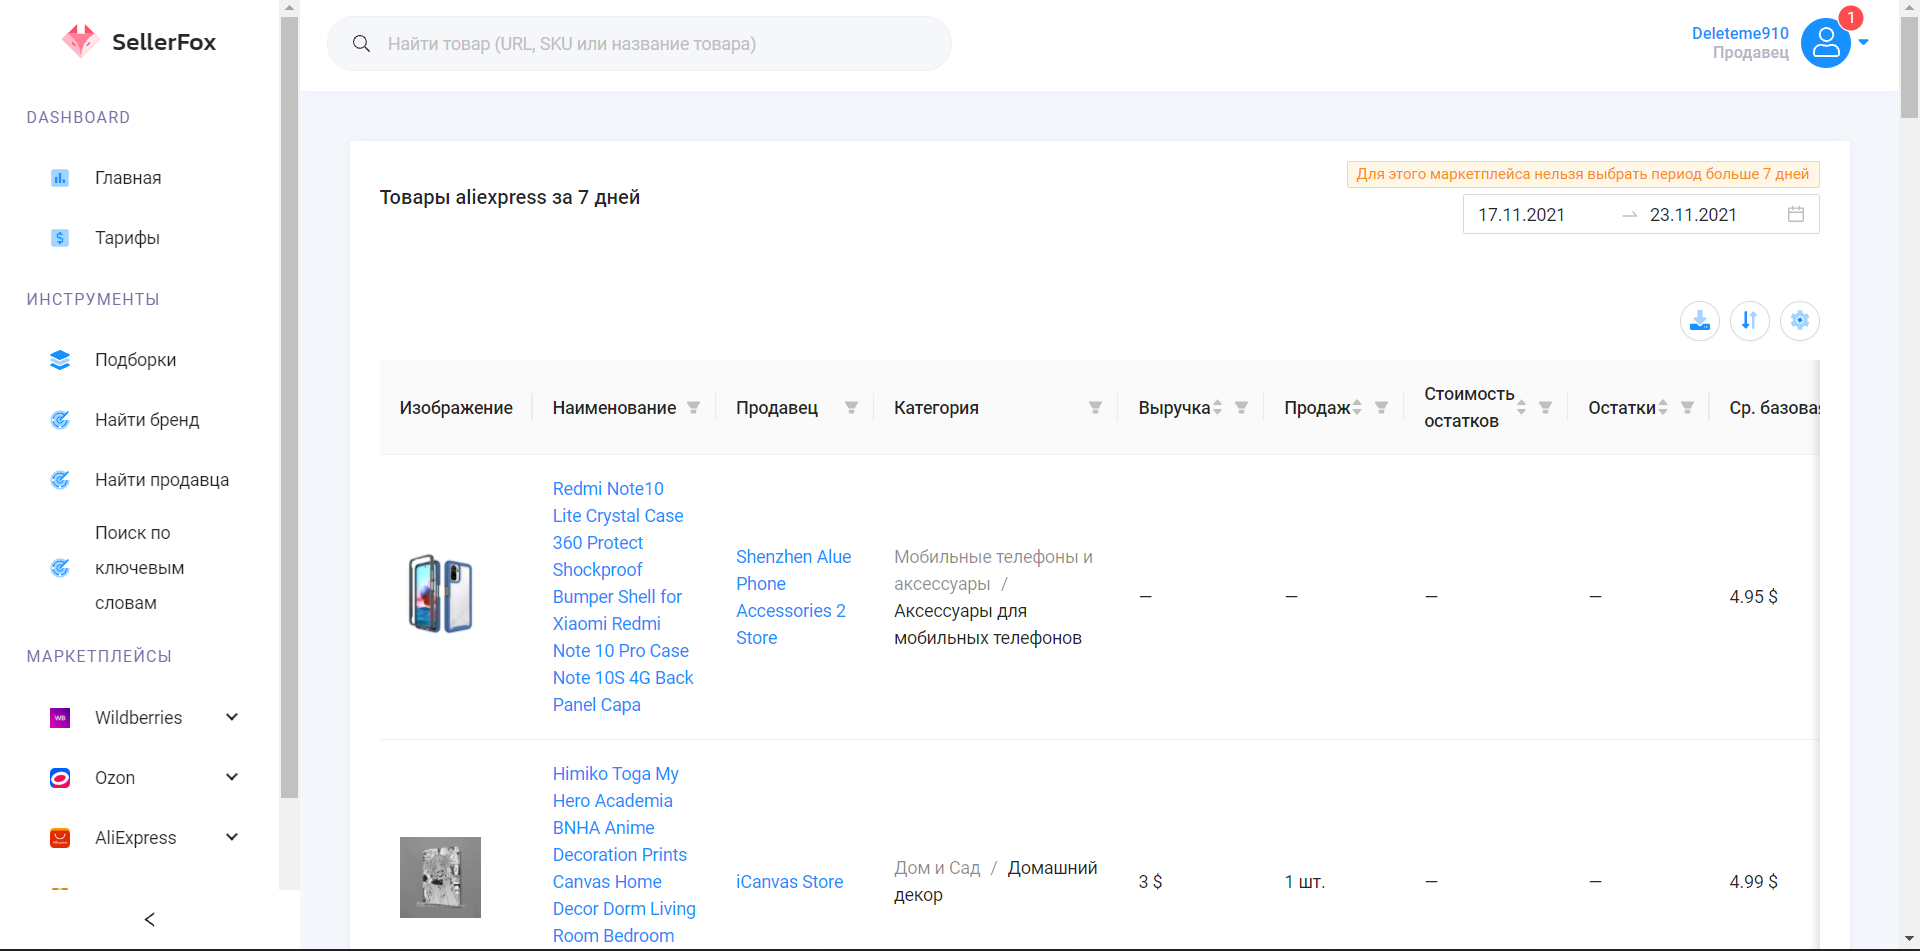Click the Deleteme910 username
Screen dimensions: 1920x951
coord(1740,33)
